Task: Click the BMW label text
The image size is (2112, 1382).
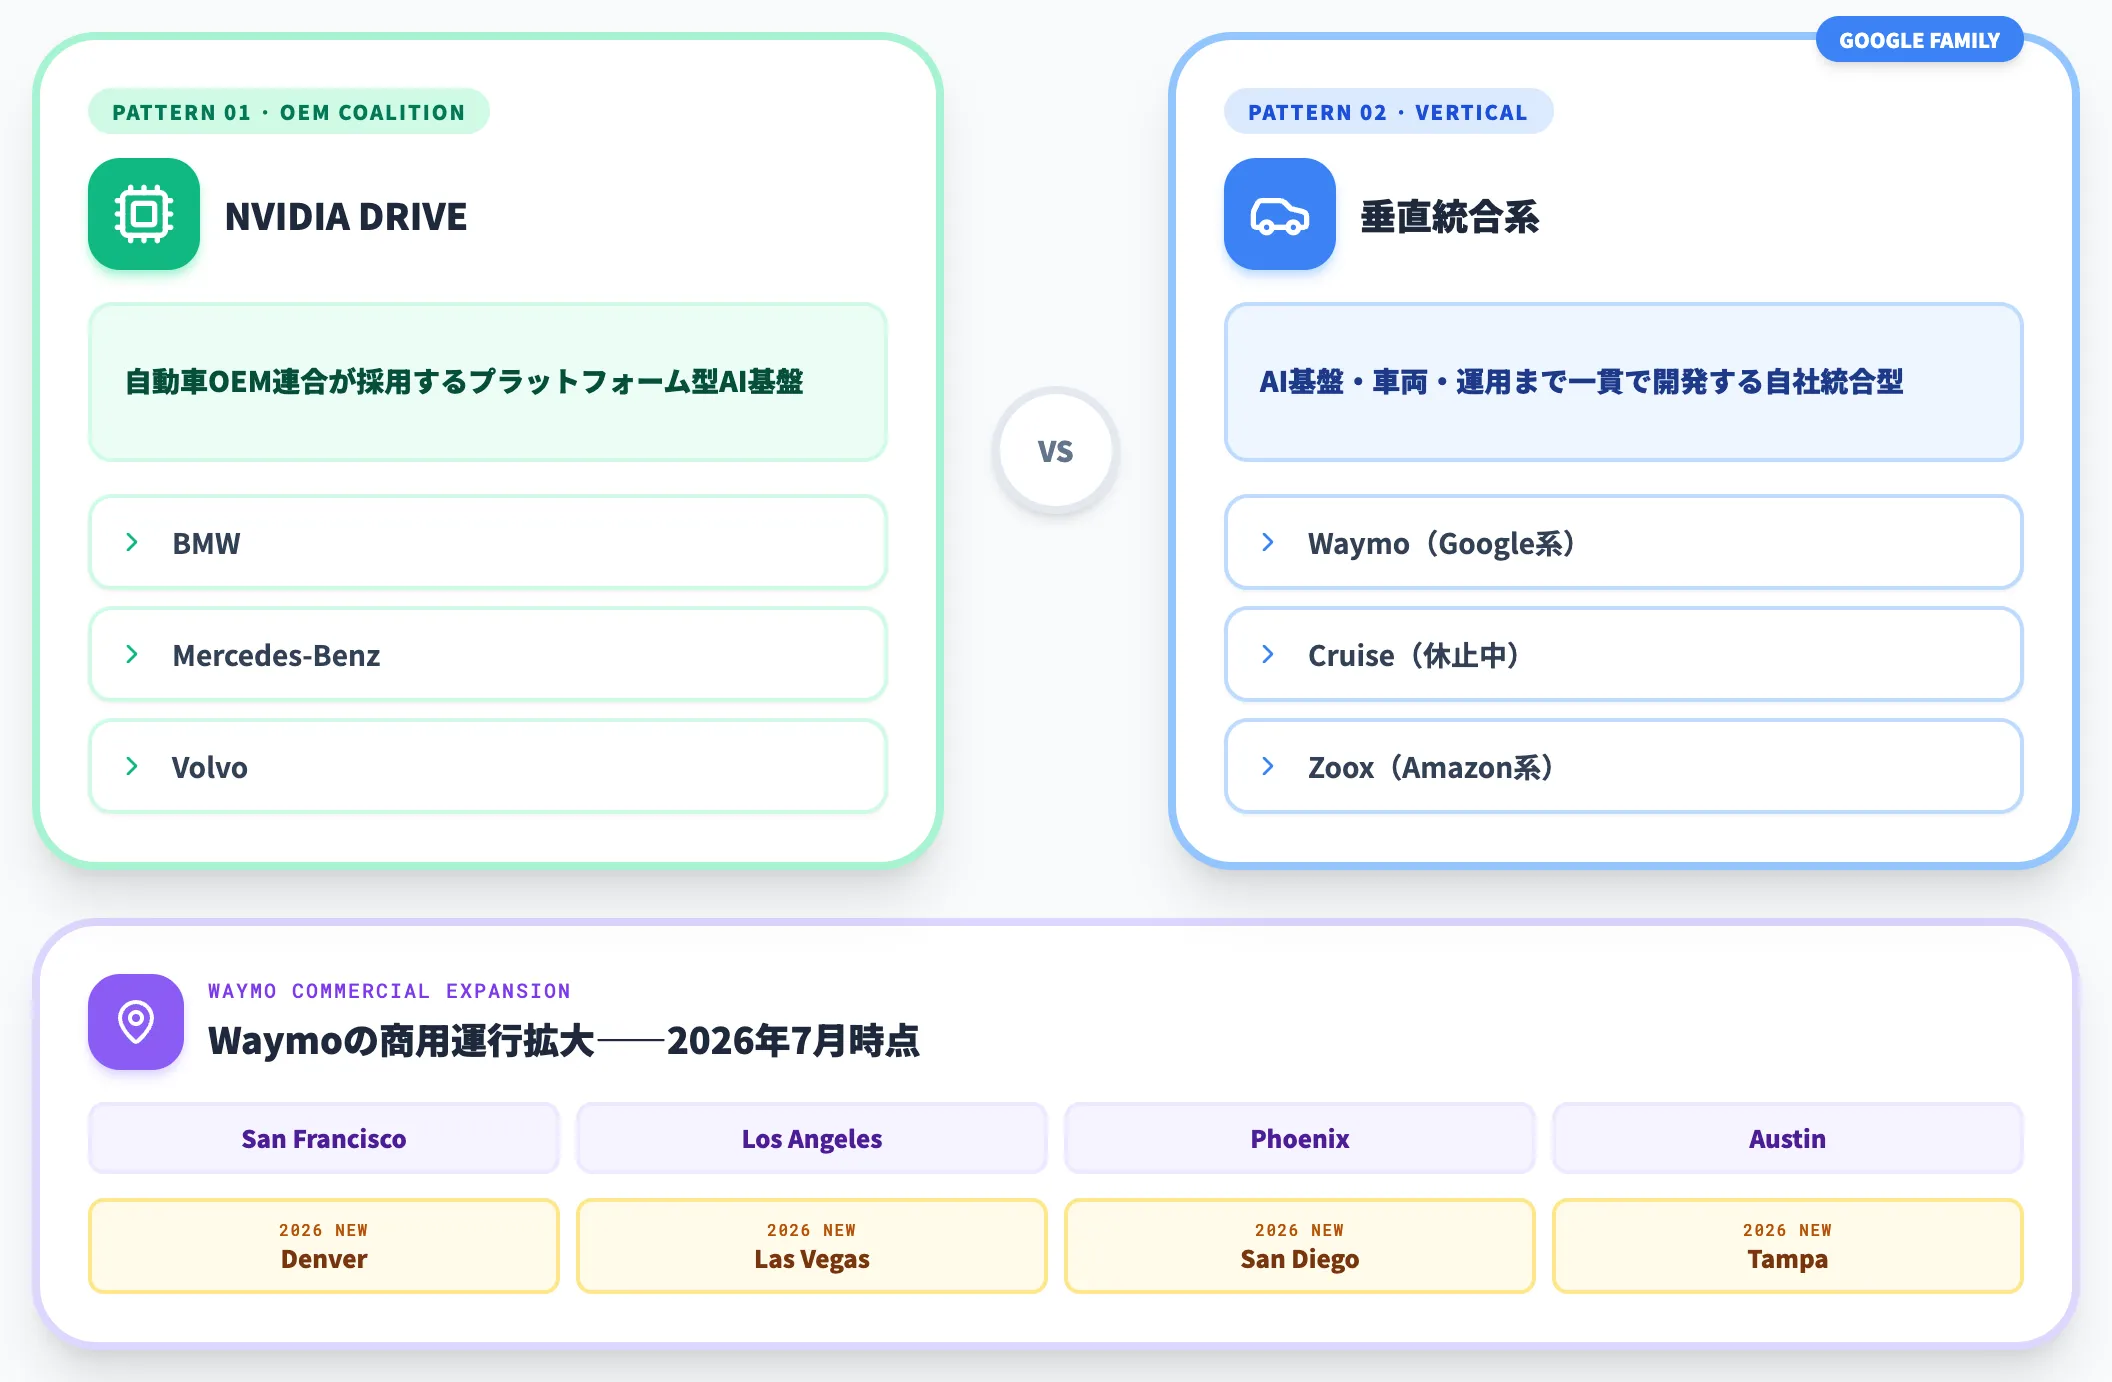Action: (206, 543)
